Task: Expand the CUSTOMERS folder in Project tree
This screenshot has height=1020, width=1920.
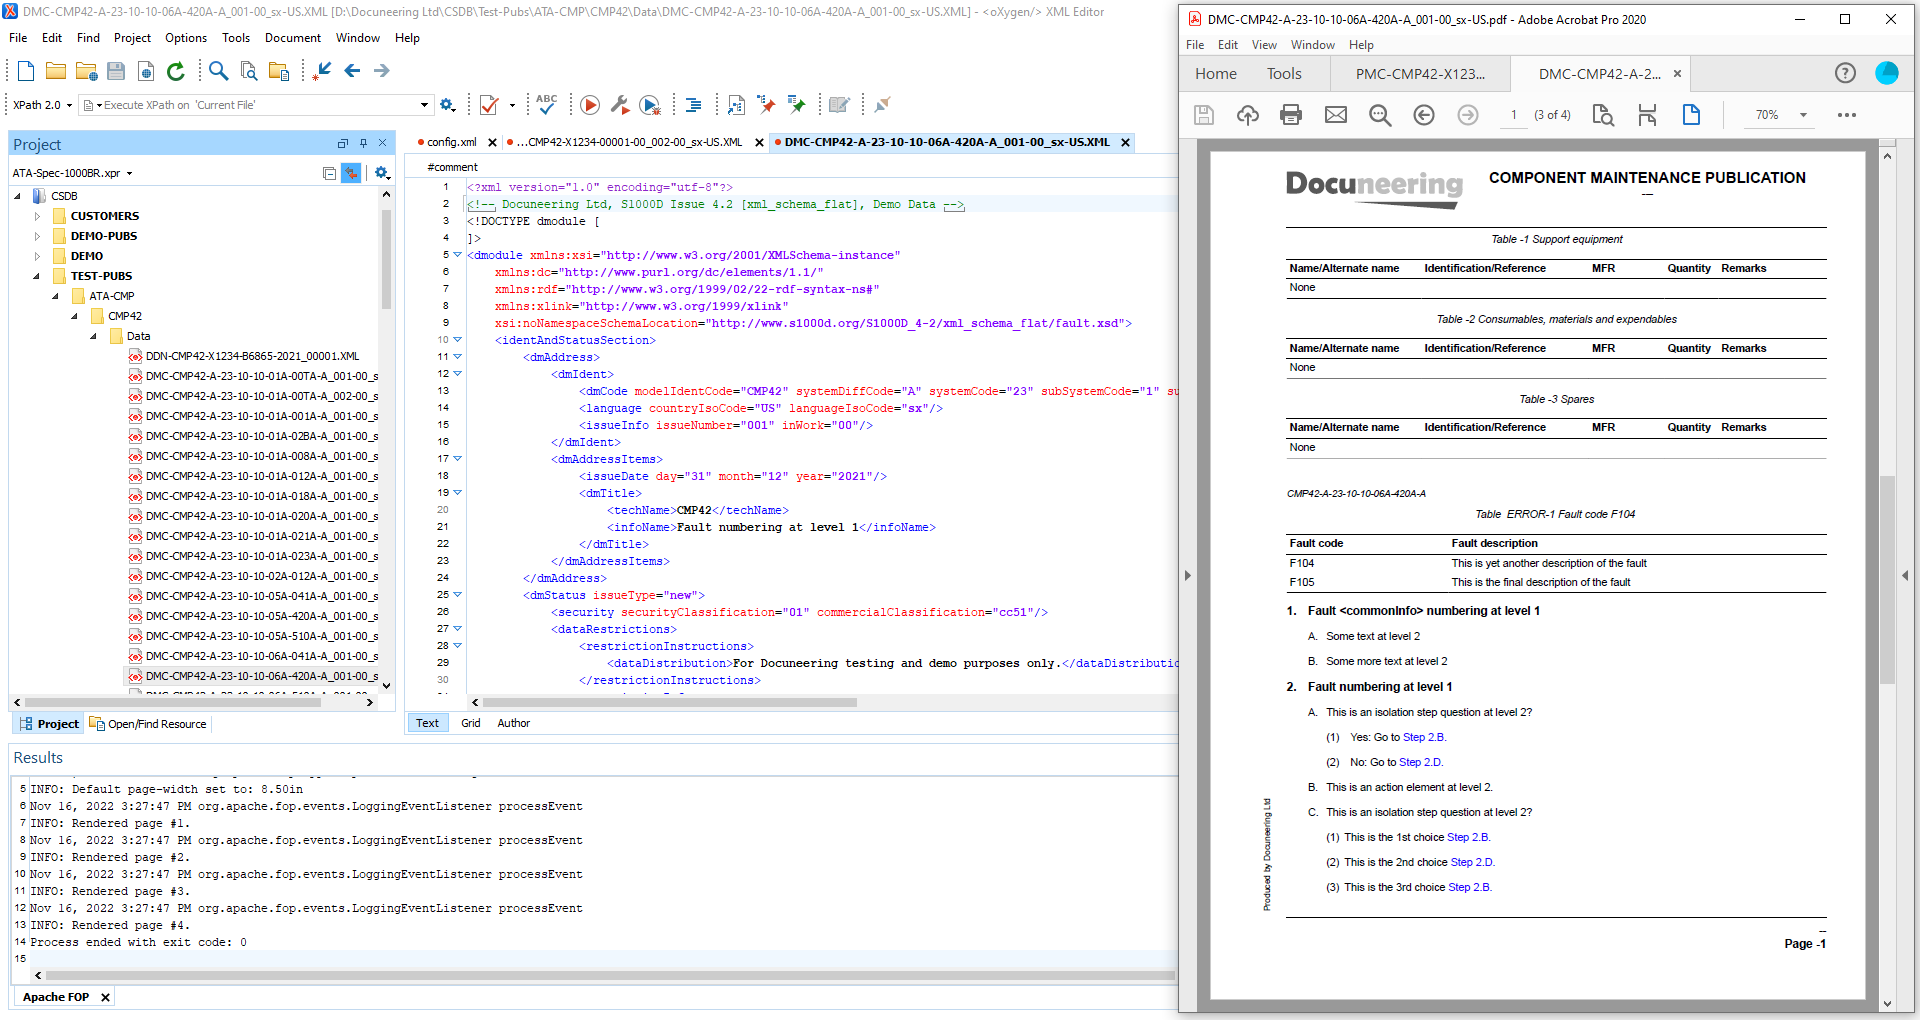Action: click(38, 216)
